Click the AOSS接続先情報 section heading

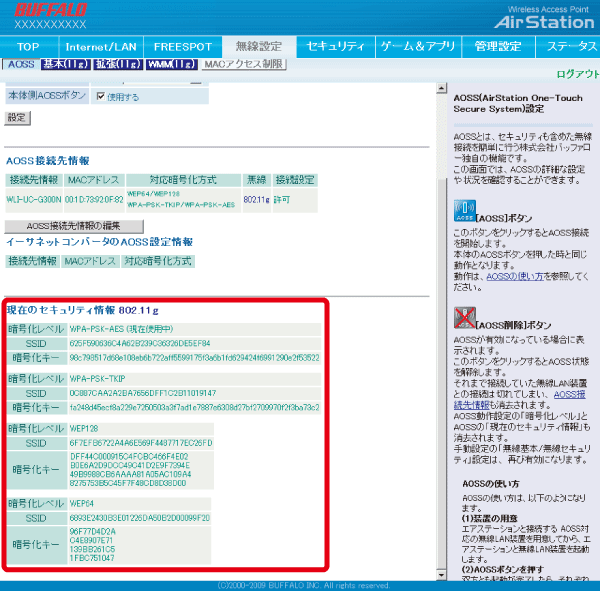48,161
